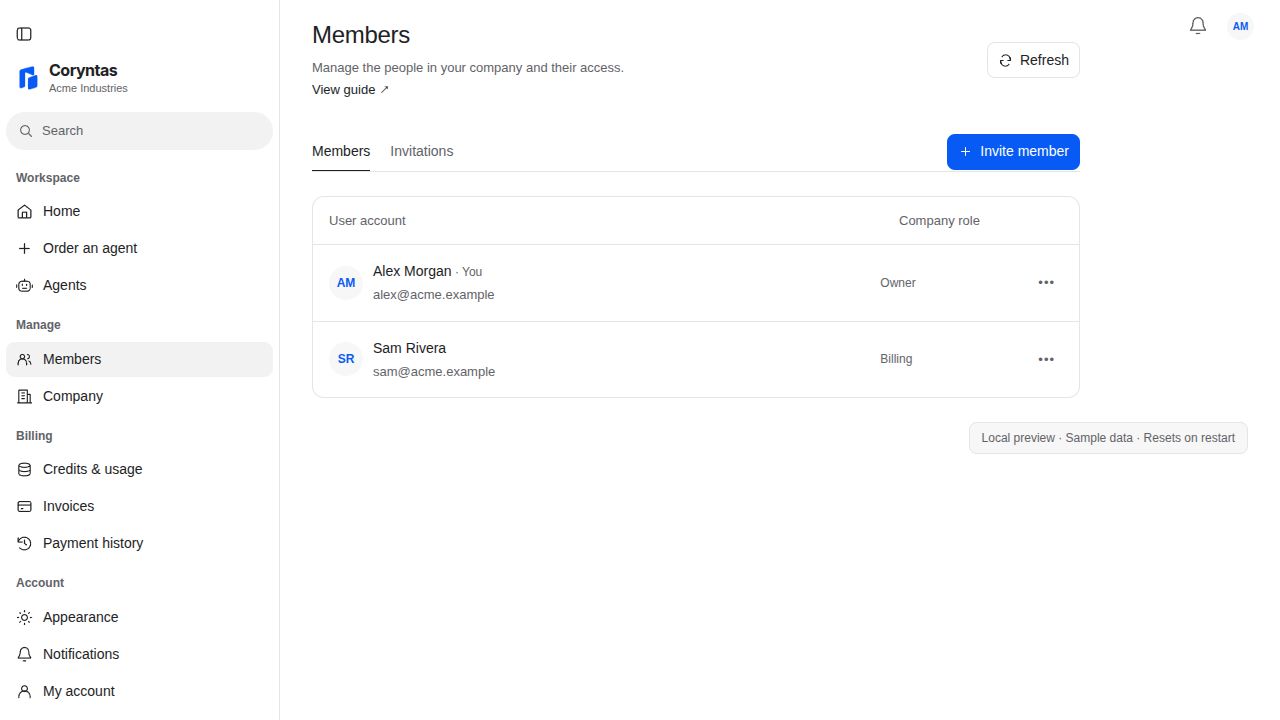
Task: Open Payment history in the sidebar
Action: 139,544
